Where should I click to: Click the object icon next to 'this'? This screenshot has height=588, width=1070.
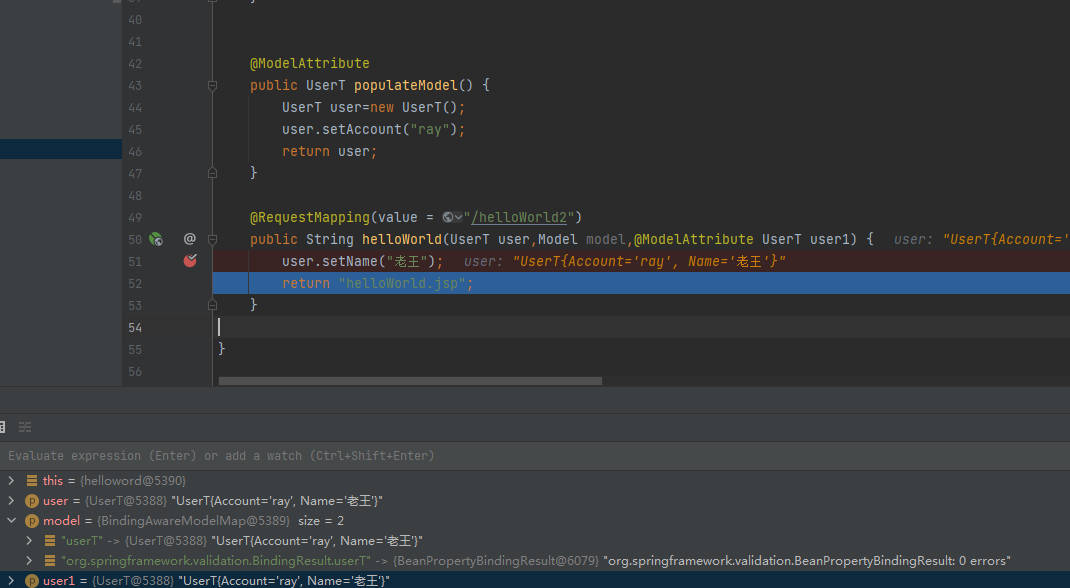[31, 481]
